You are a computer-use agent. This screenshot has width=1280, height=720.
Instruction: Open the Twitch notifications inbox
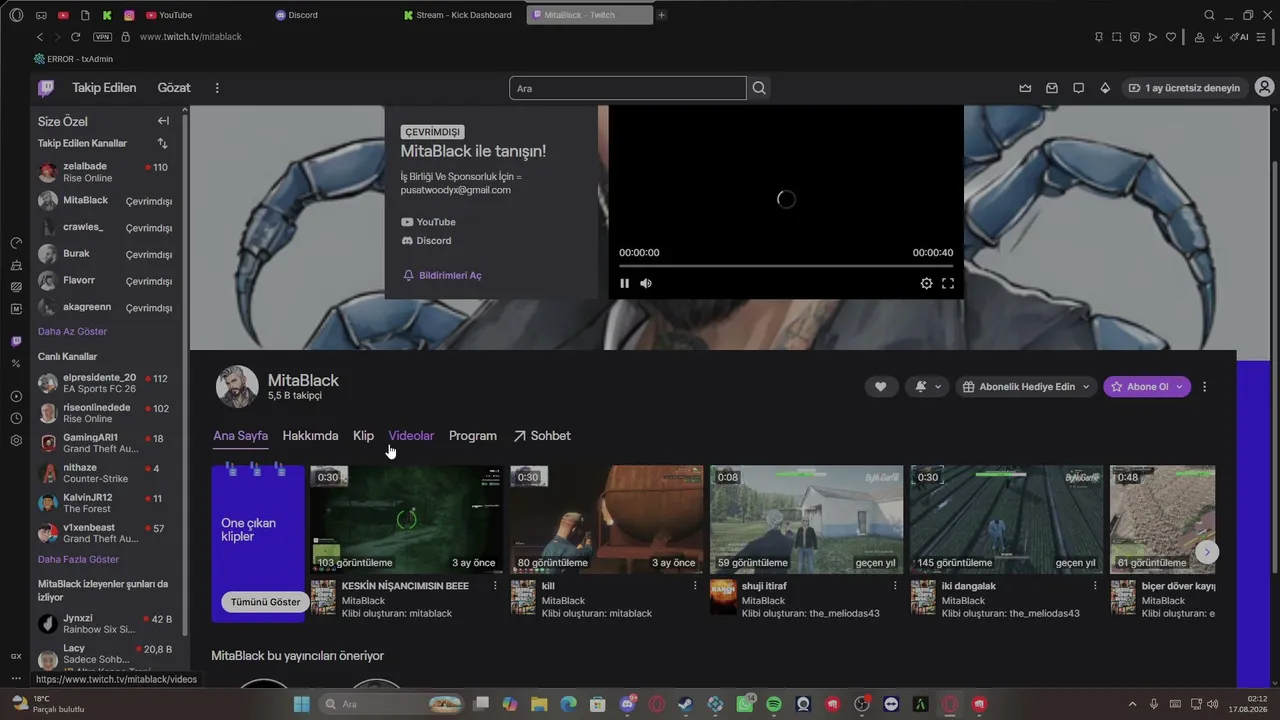coord(1052,88)
